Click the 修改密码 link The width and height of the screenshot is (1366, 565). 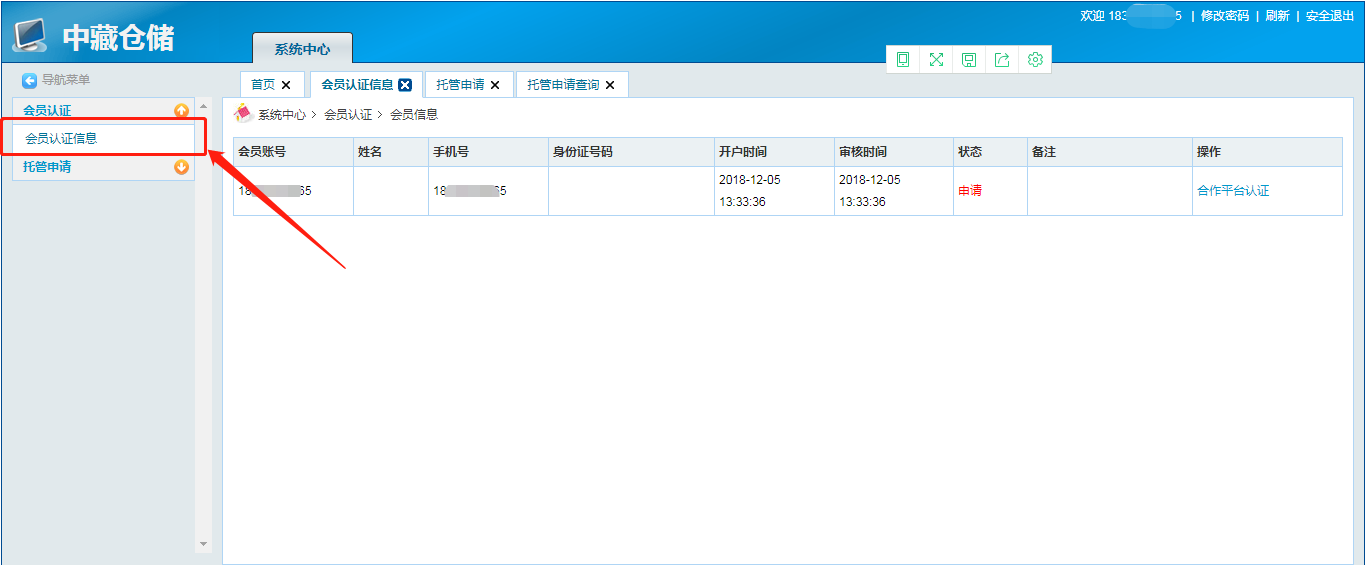coord(1225,16)
